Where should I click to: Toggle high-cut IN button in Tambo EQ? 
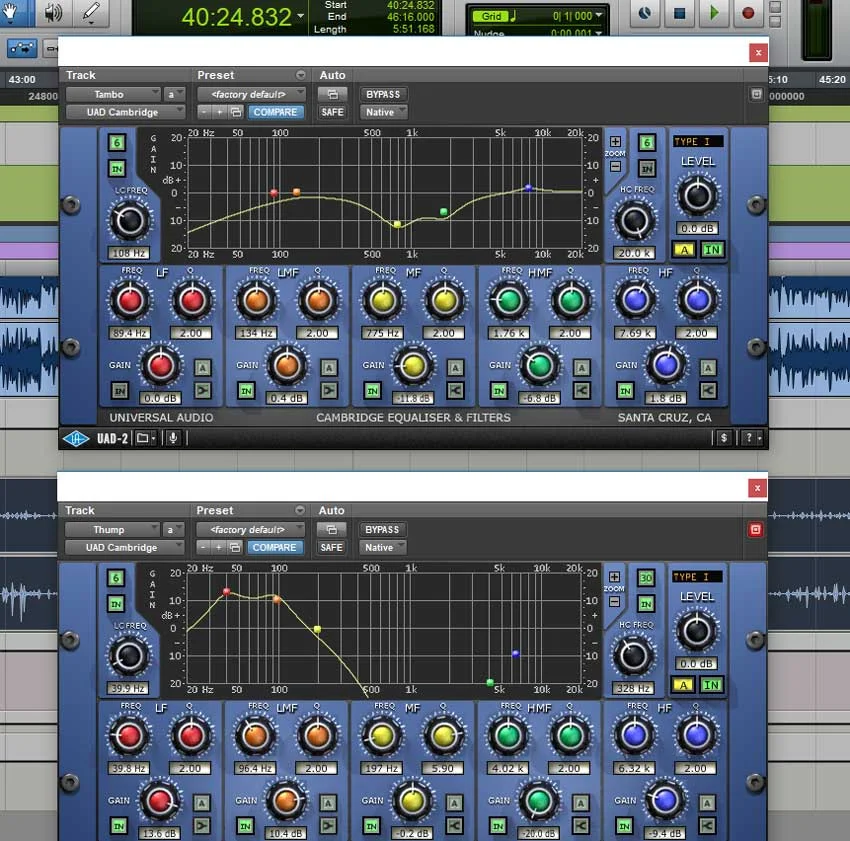[647, 169]
